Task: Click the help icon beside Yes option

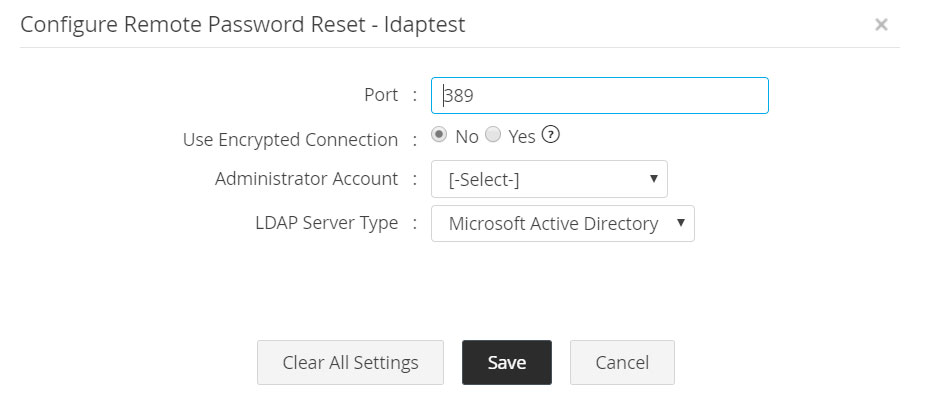Action: [549, 136]
